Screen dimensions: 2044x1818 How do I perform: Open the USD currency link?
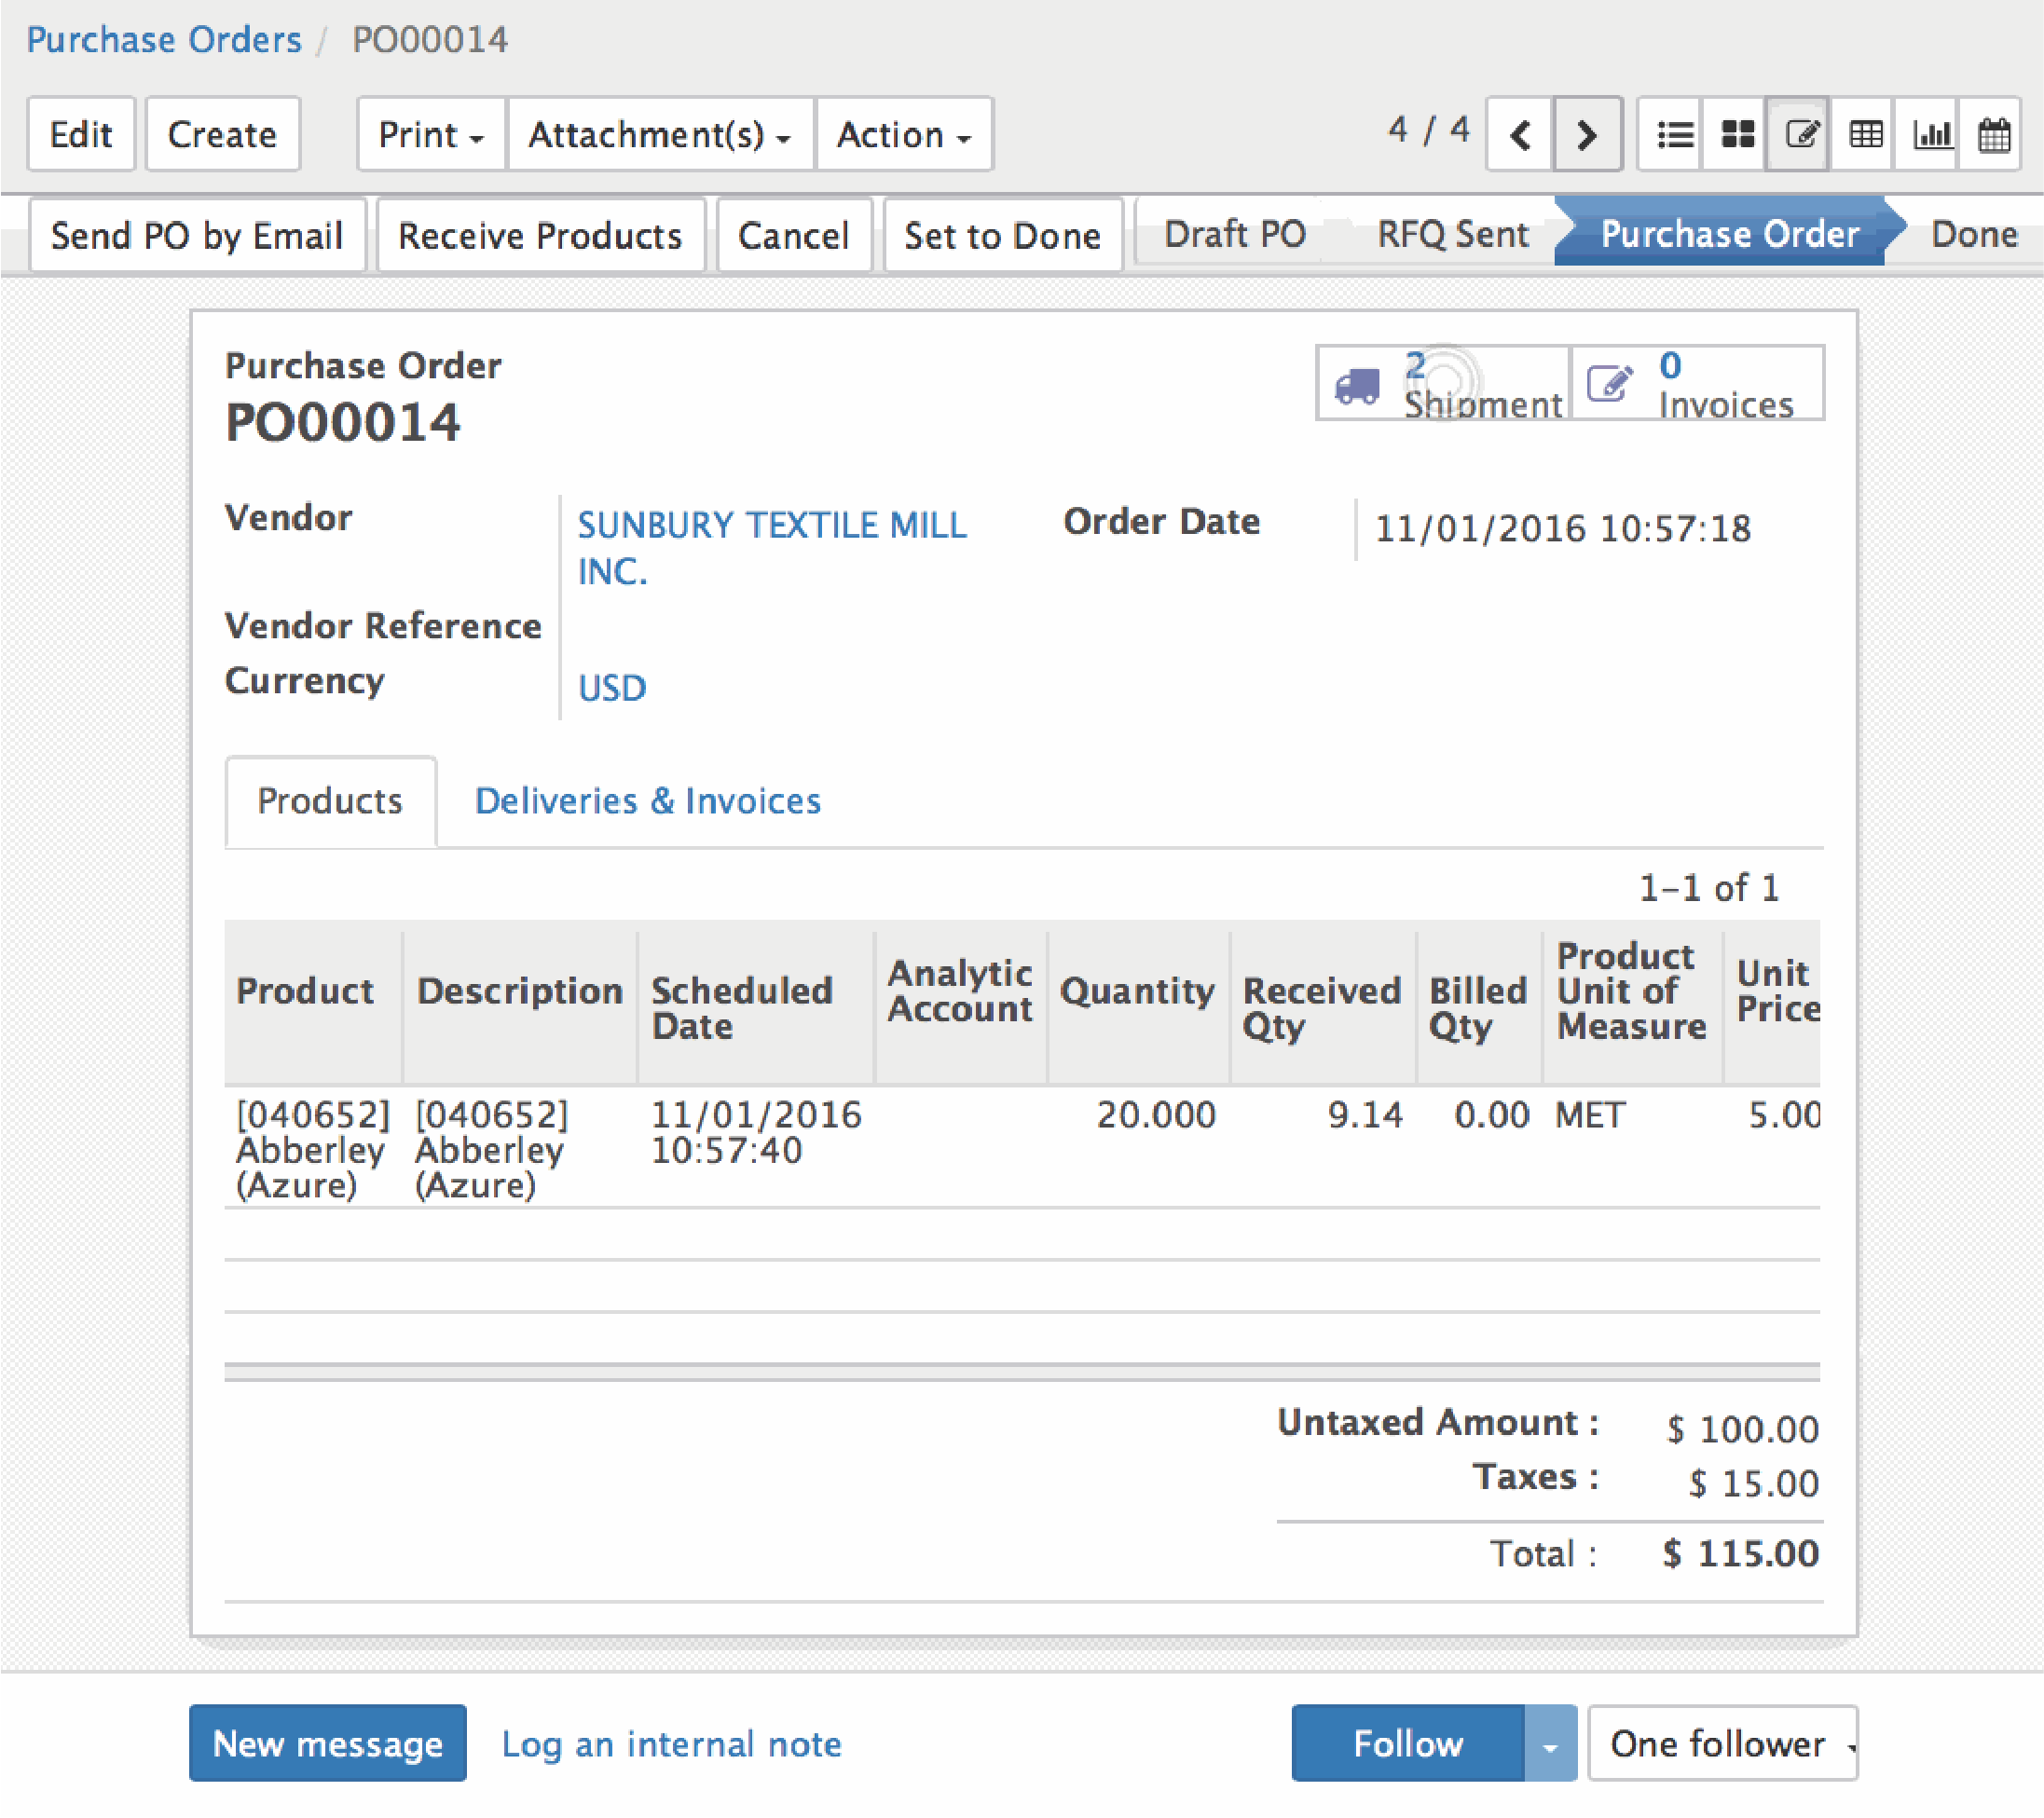(612, 688)
